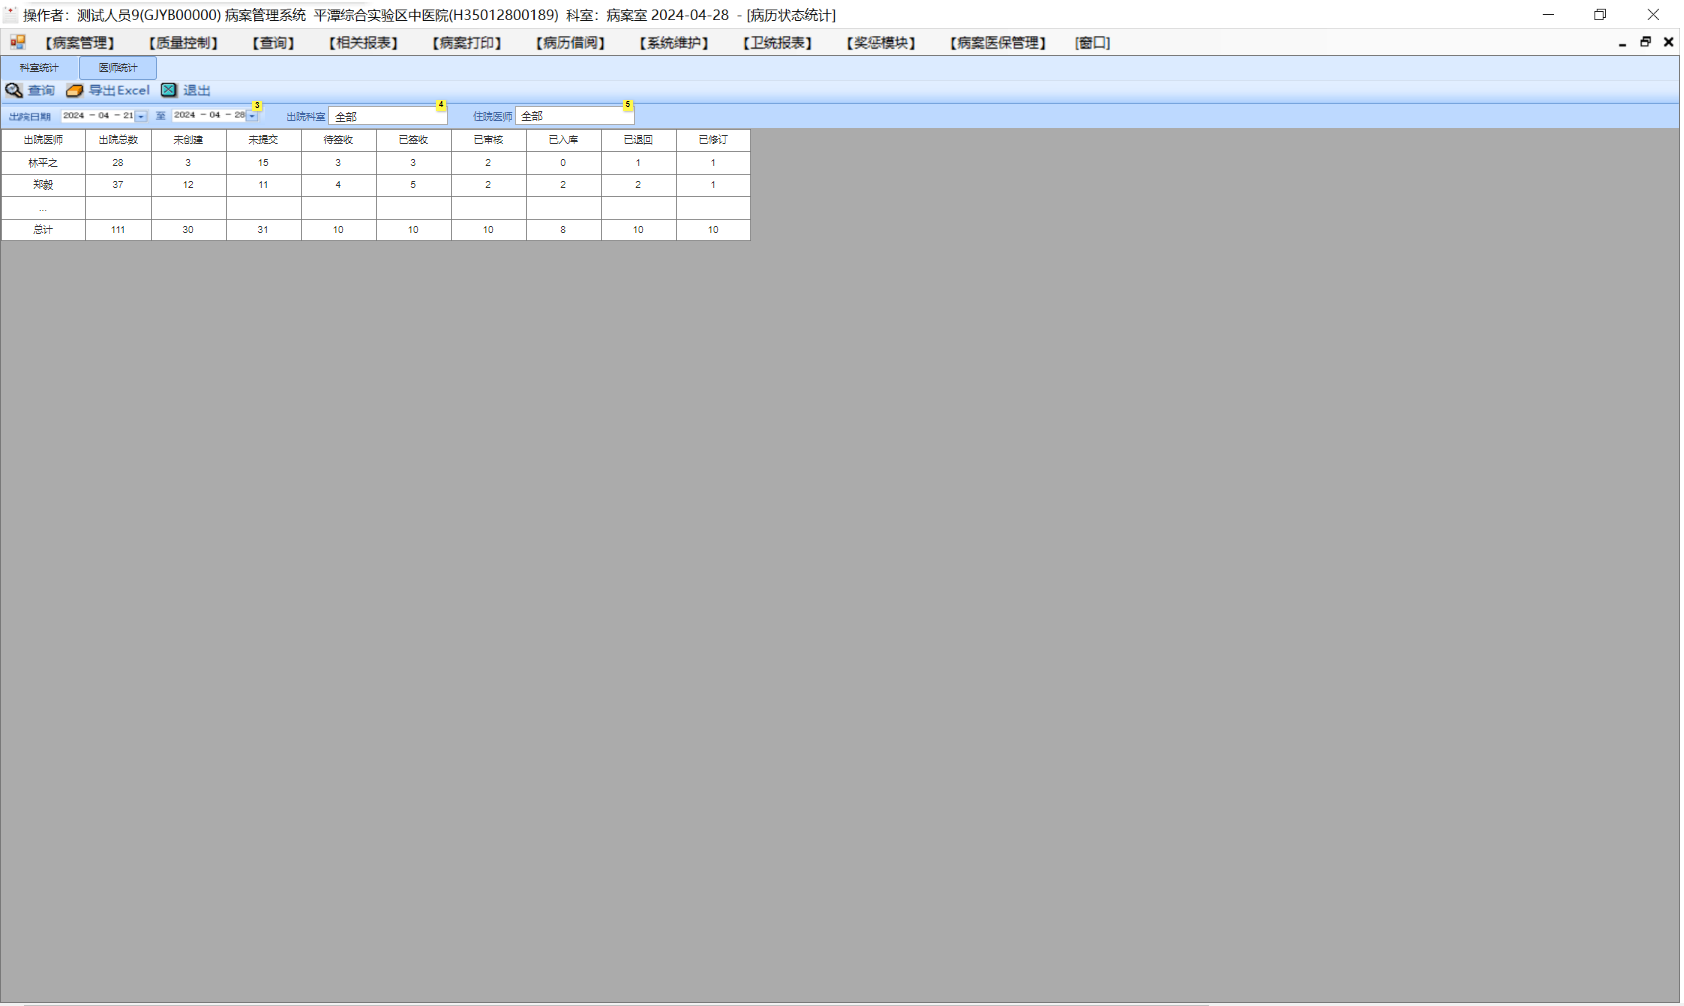Click 林平之's 出院总数 value 28

pyautogui.click(x=118, y=163)
